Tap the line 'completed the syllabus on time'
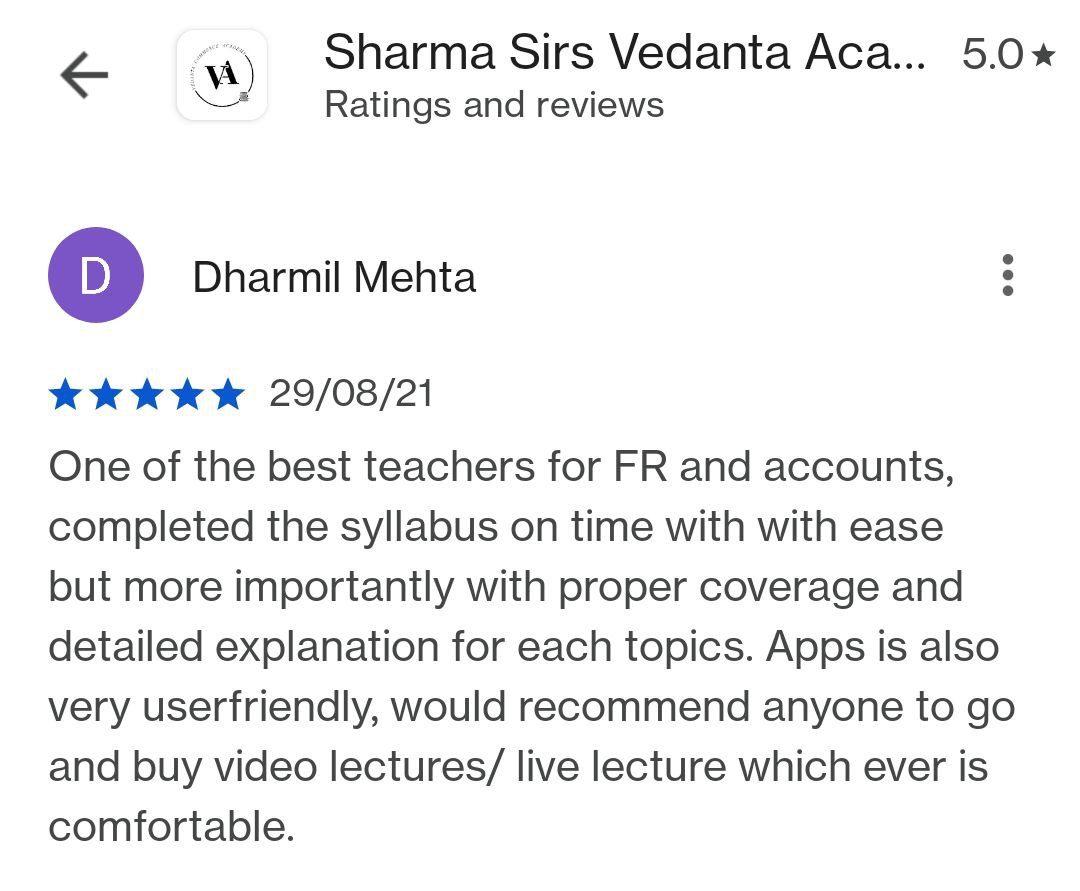 tap(496, 527)
